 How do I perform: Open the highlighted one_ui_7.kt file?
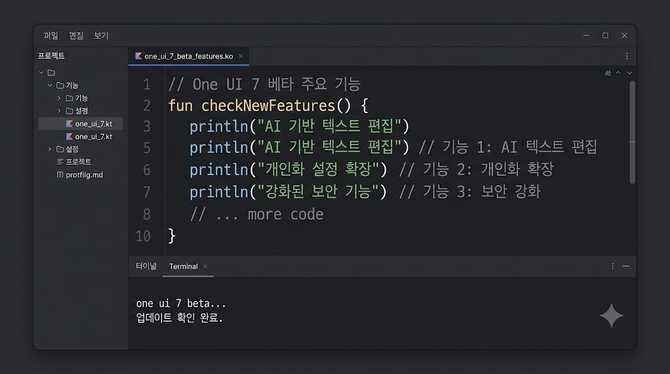coord(81,124)
